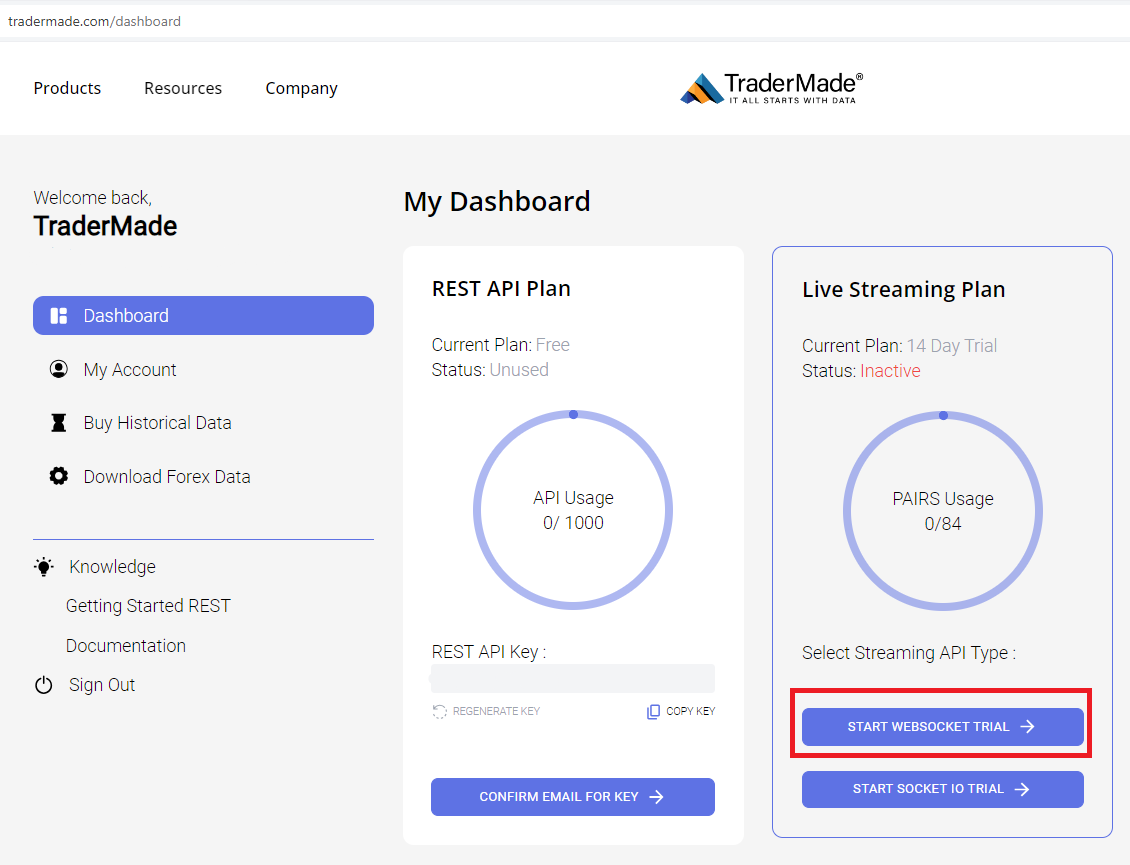The image size is (1130, 865).
Task: Click the Dashboard grid icon
Action: click(x=58, y=316)
